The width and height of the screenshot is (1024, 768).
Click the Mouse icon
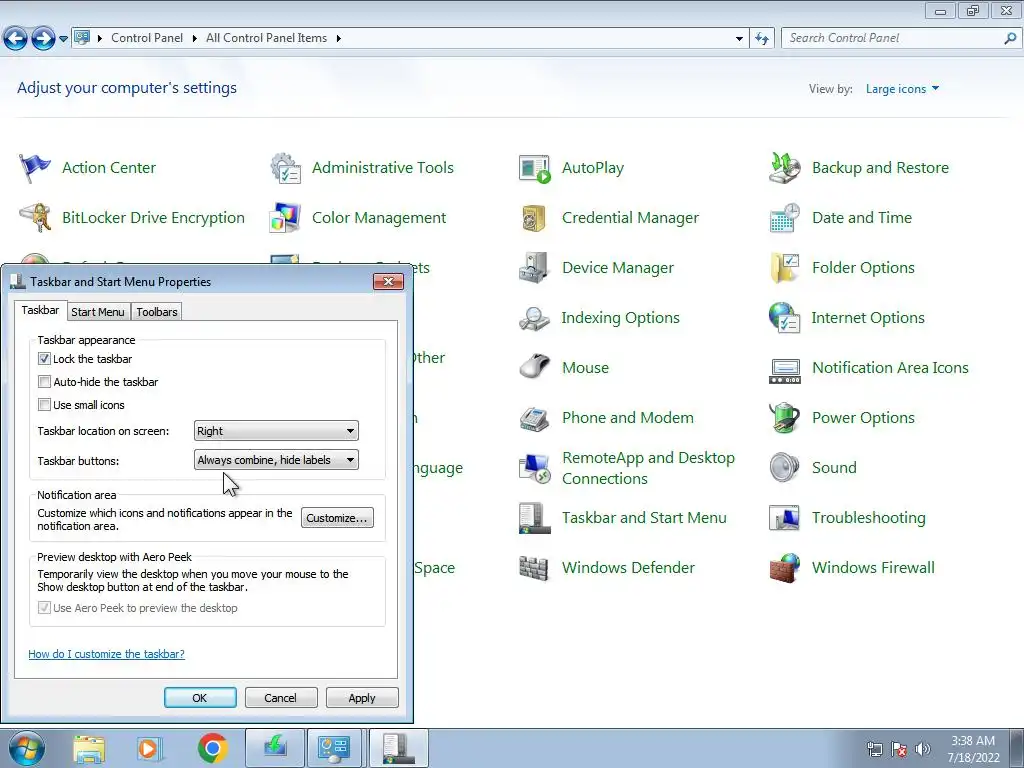535,368
